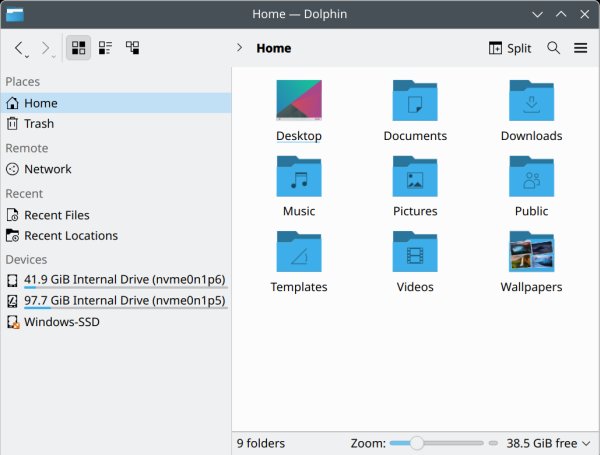Select the 41.9 GiB Internal Drive
The image size is (600, 455).
click(116, 280)
